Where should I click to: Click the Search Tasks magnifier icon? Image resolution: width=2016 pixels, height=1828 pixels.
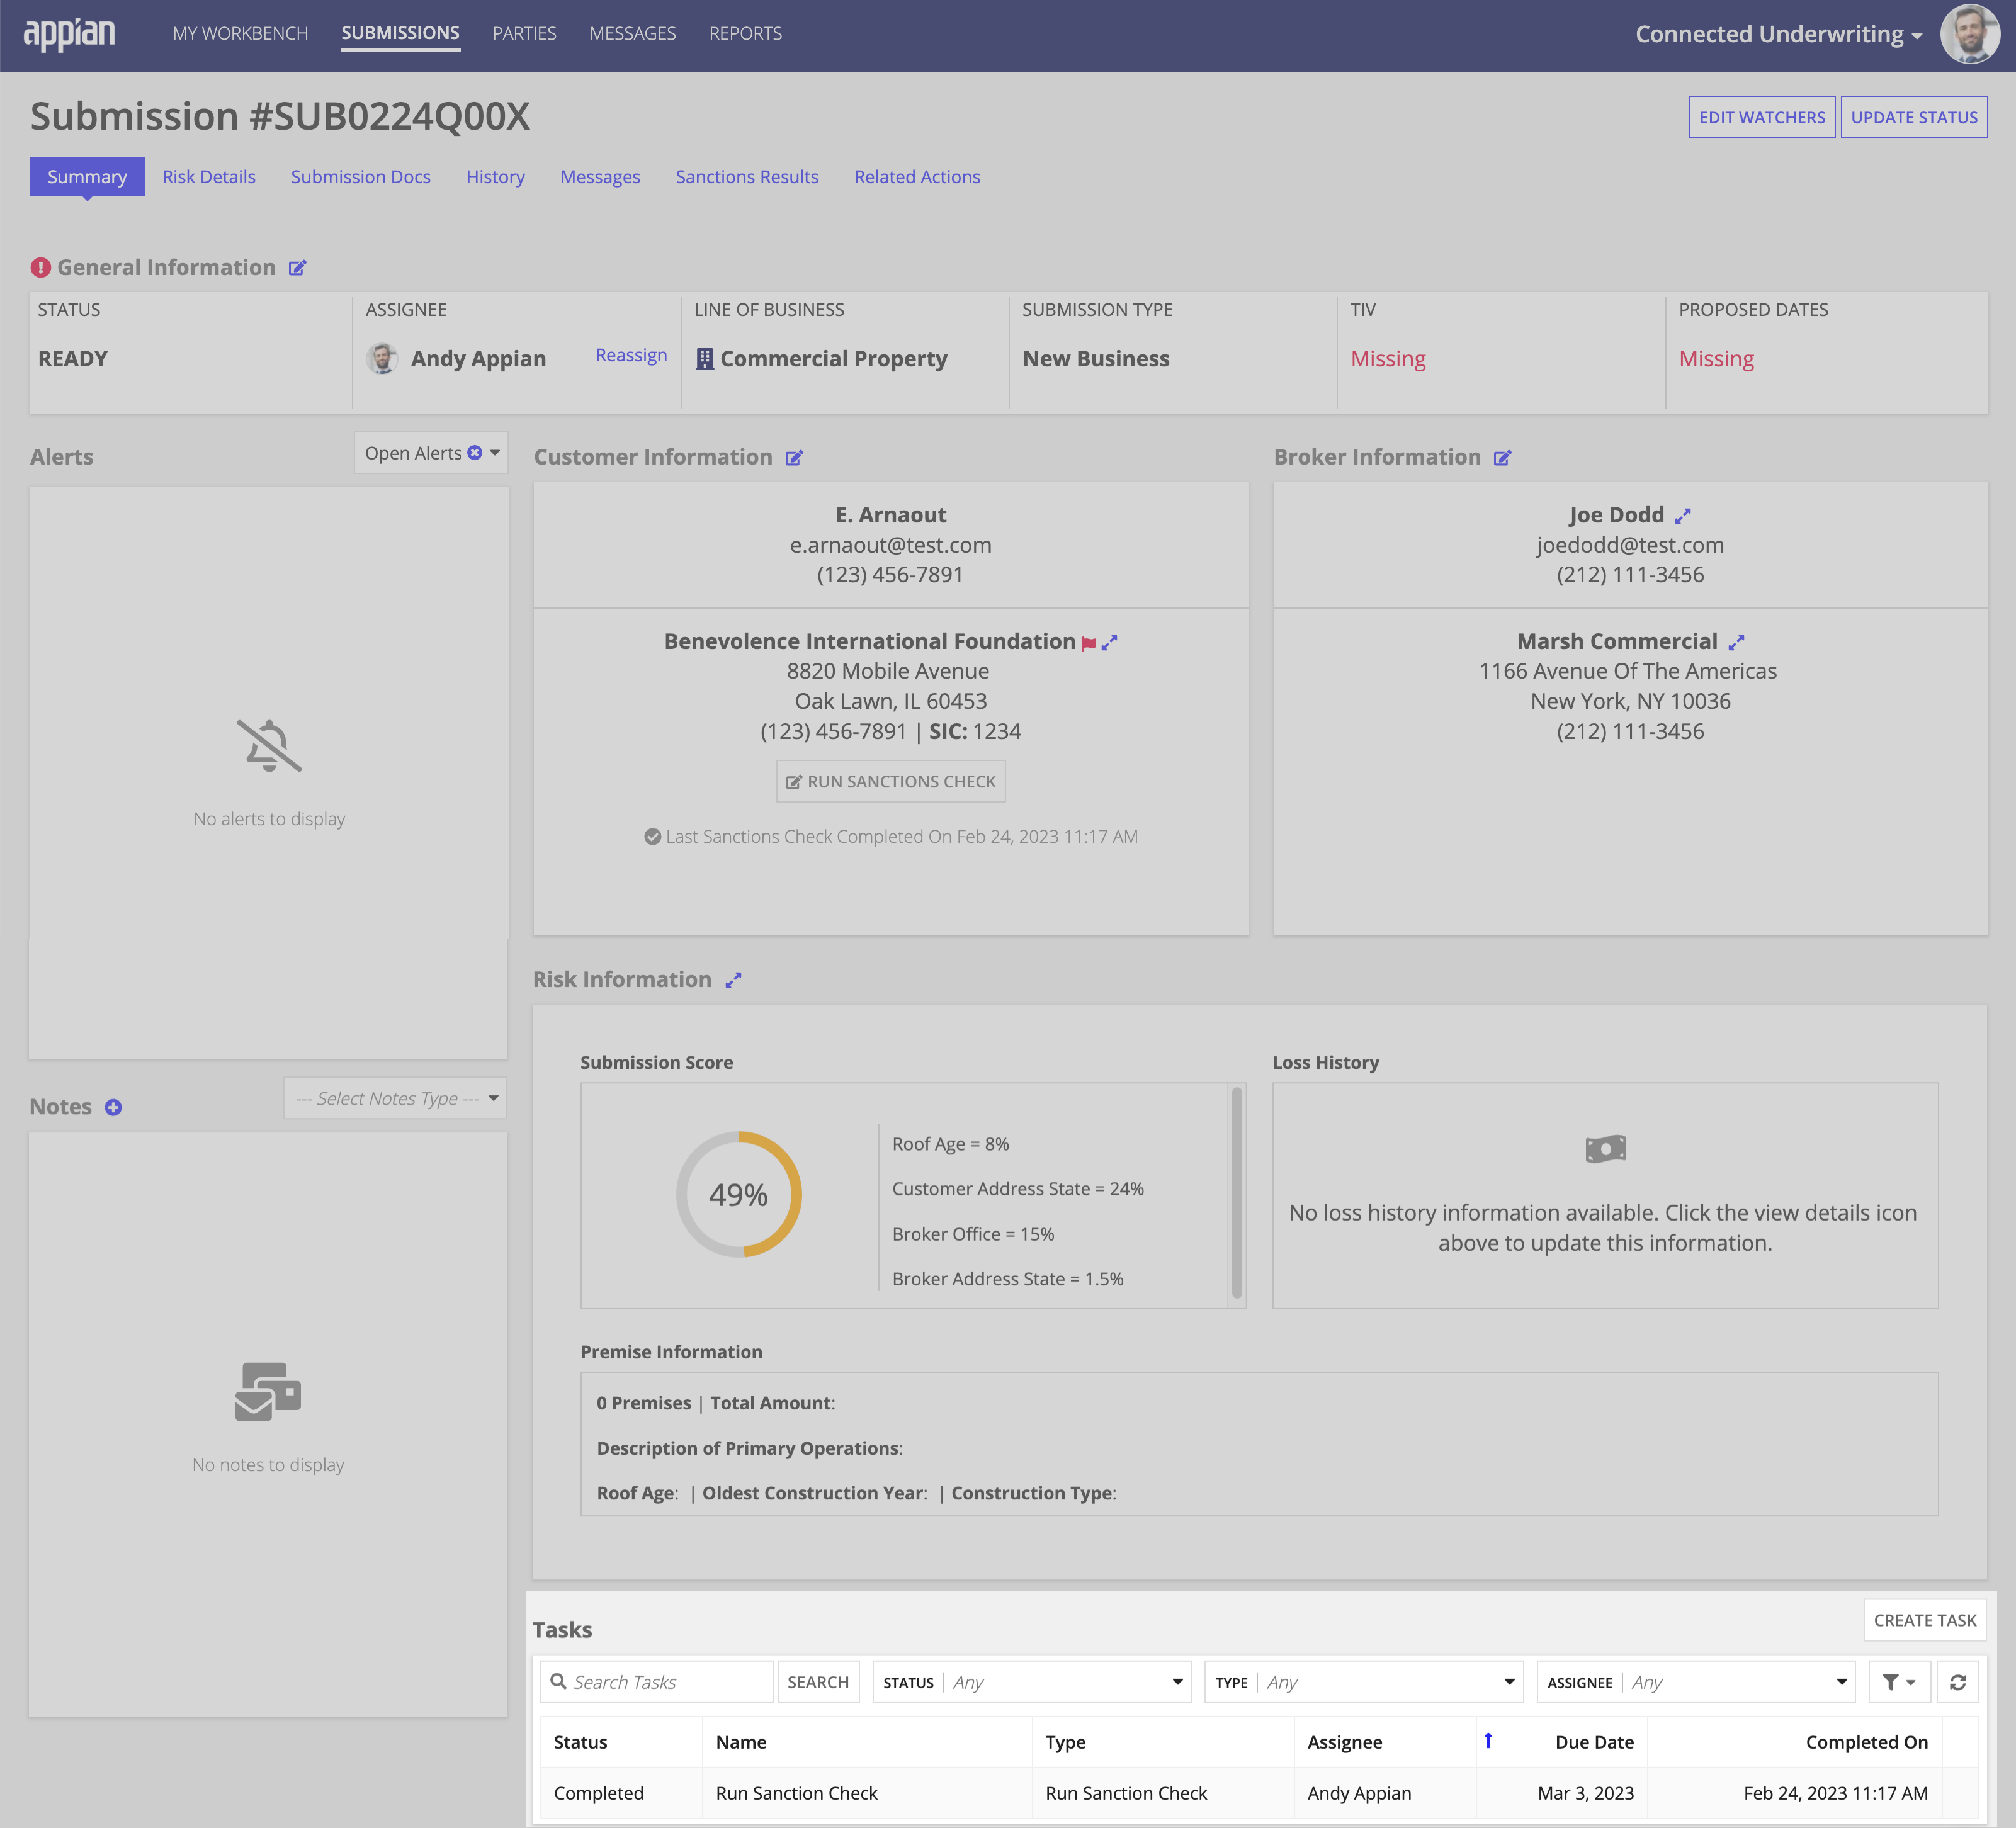tap(559, 1682)
